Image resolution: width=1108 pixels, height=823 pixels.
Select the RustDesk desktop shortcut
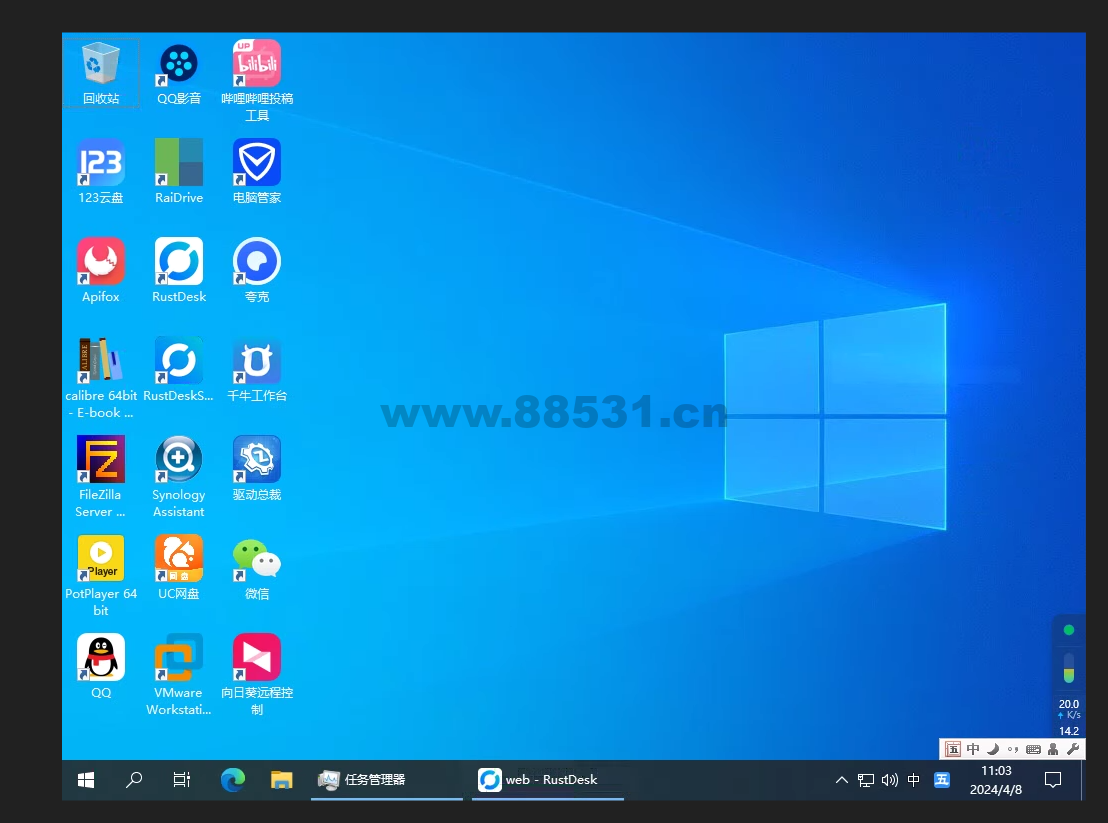coord(179,271)
